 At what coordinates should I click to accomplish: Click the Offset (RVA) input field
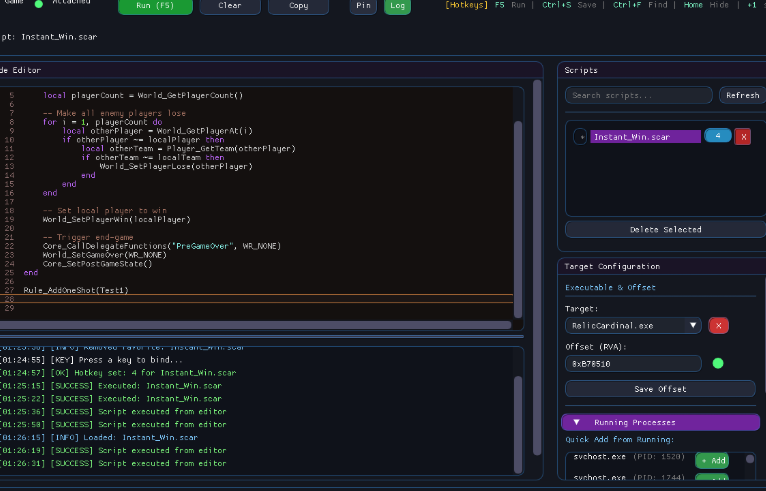pyautogui.click(x=633, y=364)
